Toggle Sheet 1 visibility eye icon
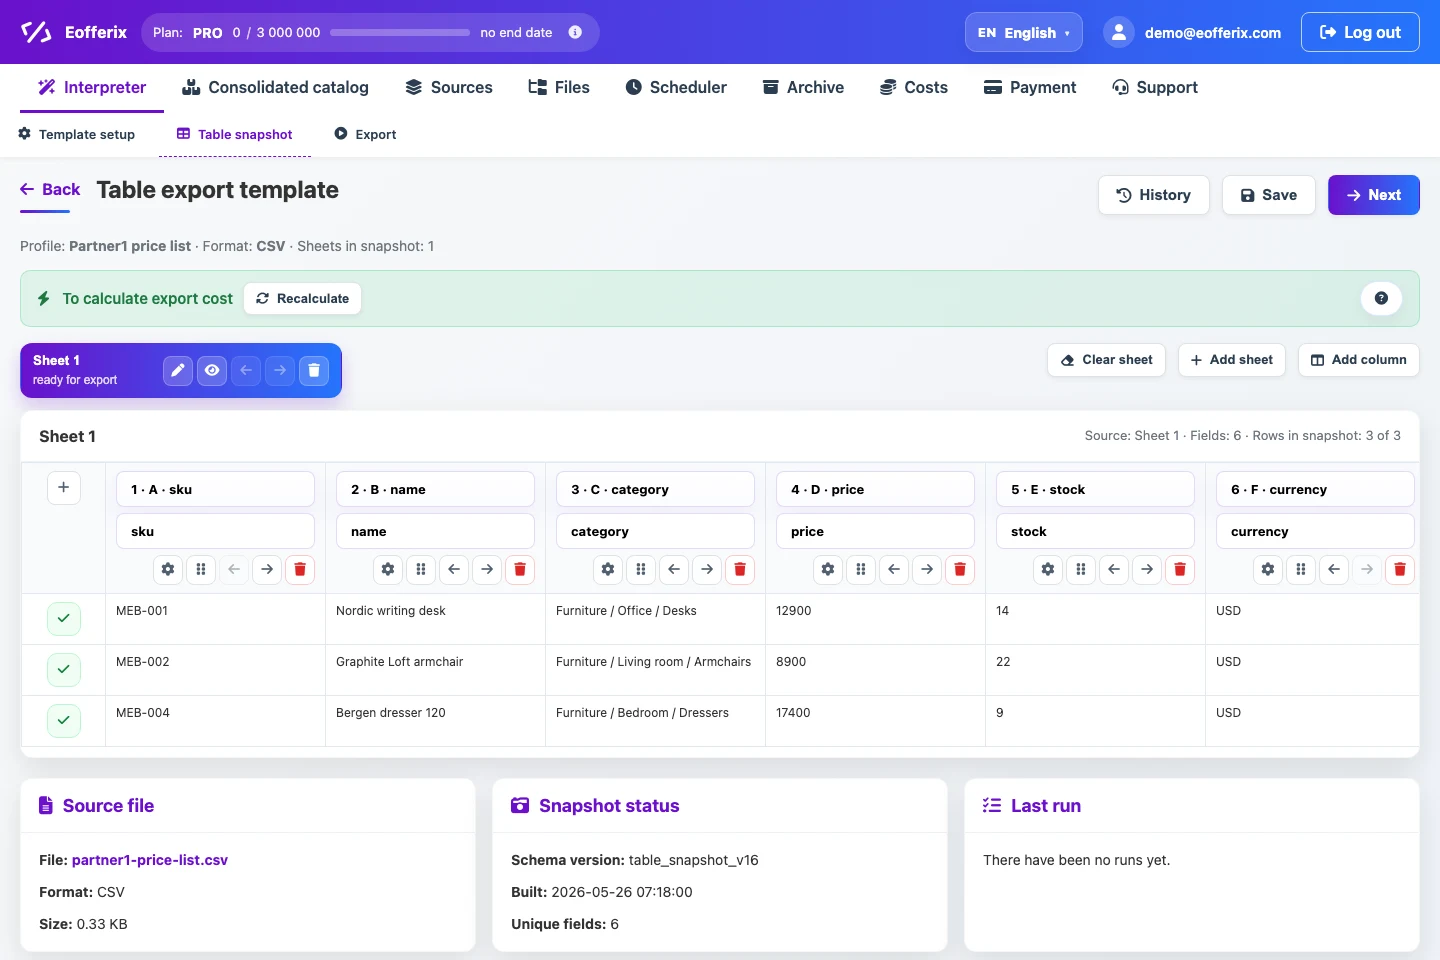Image resolution: width=1440 pixels, height=960 pixels. pyautogui.click(x=212, y=370)
